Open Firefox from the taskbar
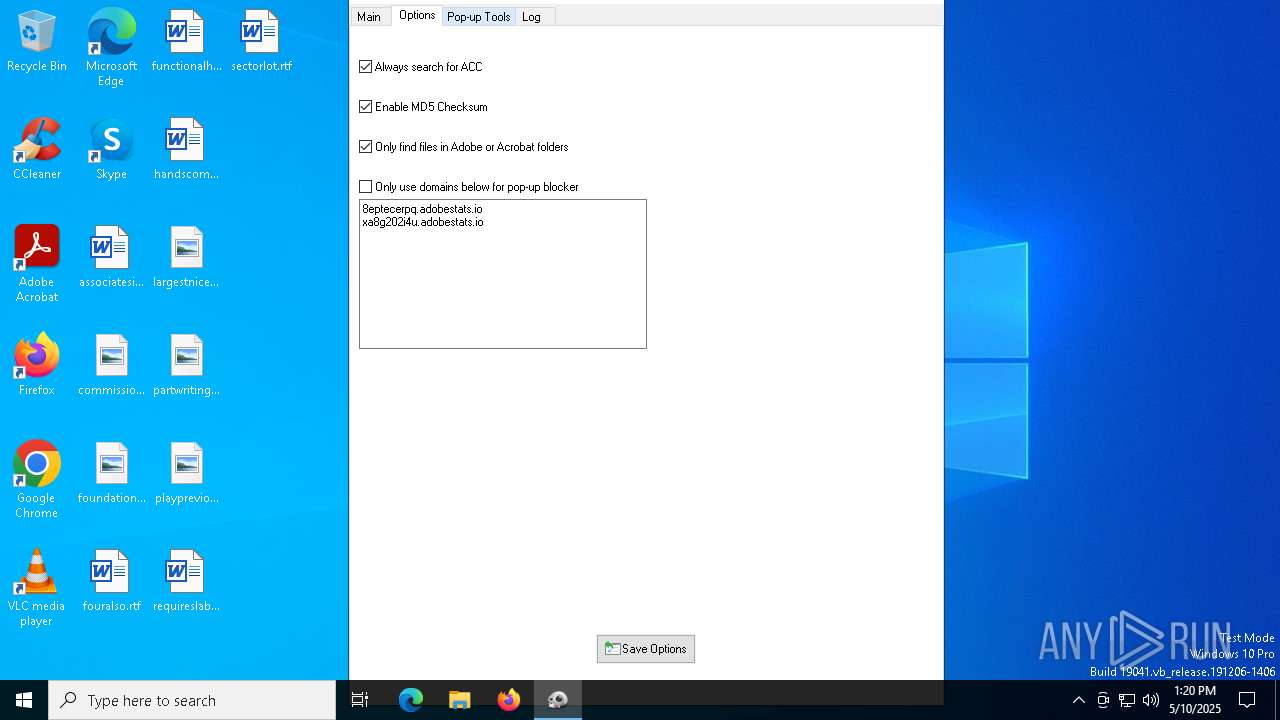1280x720 pixels. (509, 700)
